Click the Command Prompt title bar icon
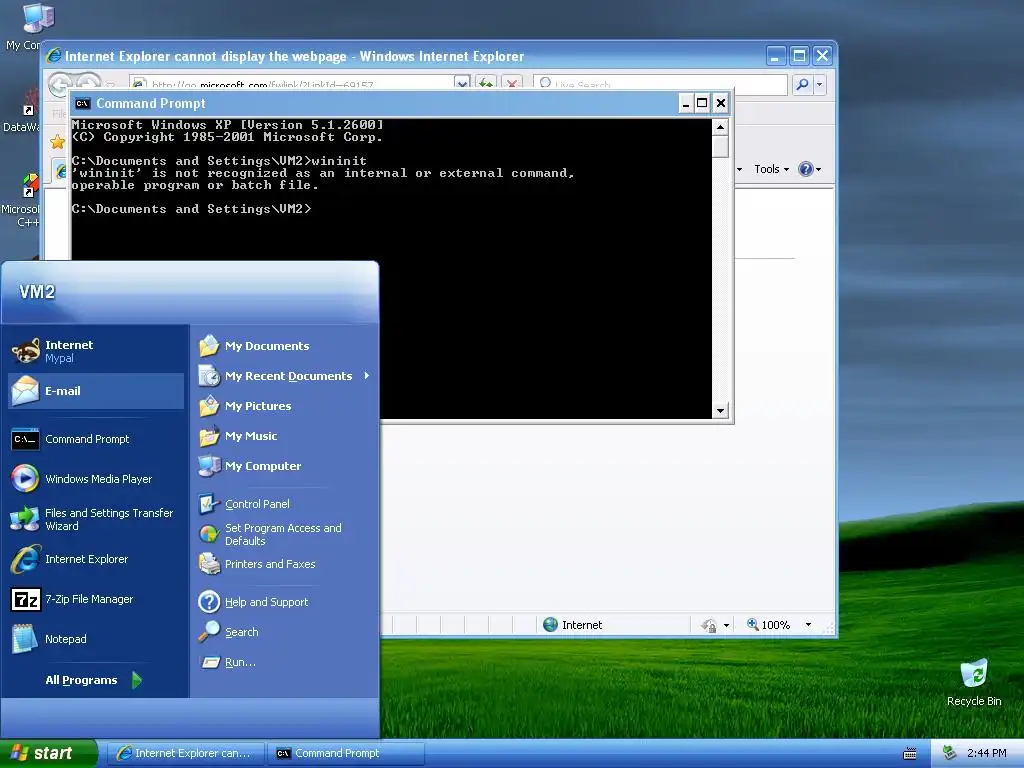Viewport: 1024px width, 768px height. click(x=83, y=103)
